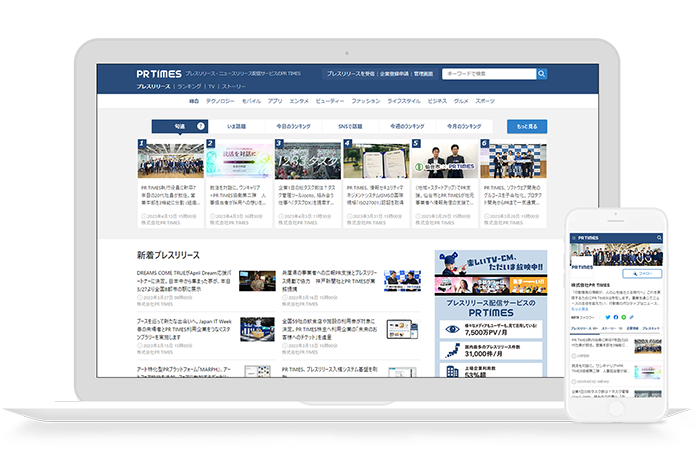Select the ビジネス category
The image size is (700, 467).
click(x=437, y=101)
